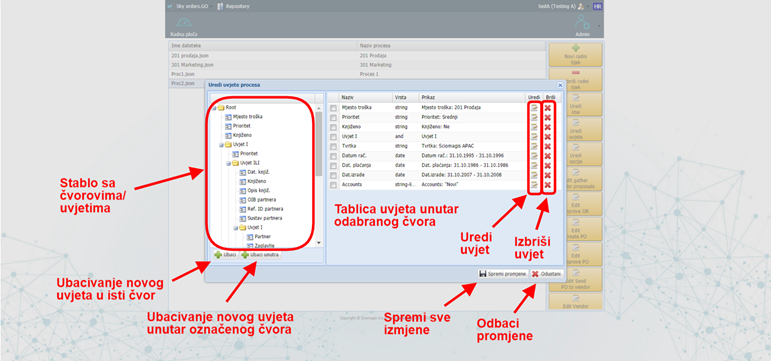The width and height of the screenshot is (771, 361).
Task: Check the Dat.izrade row checkbox
Action: (x=333, y=175)
